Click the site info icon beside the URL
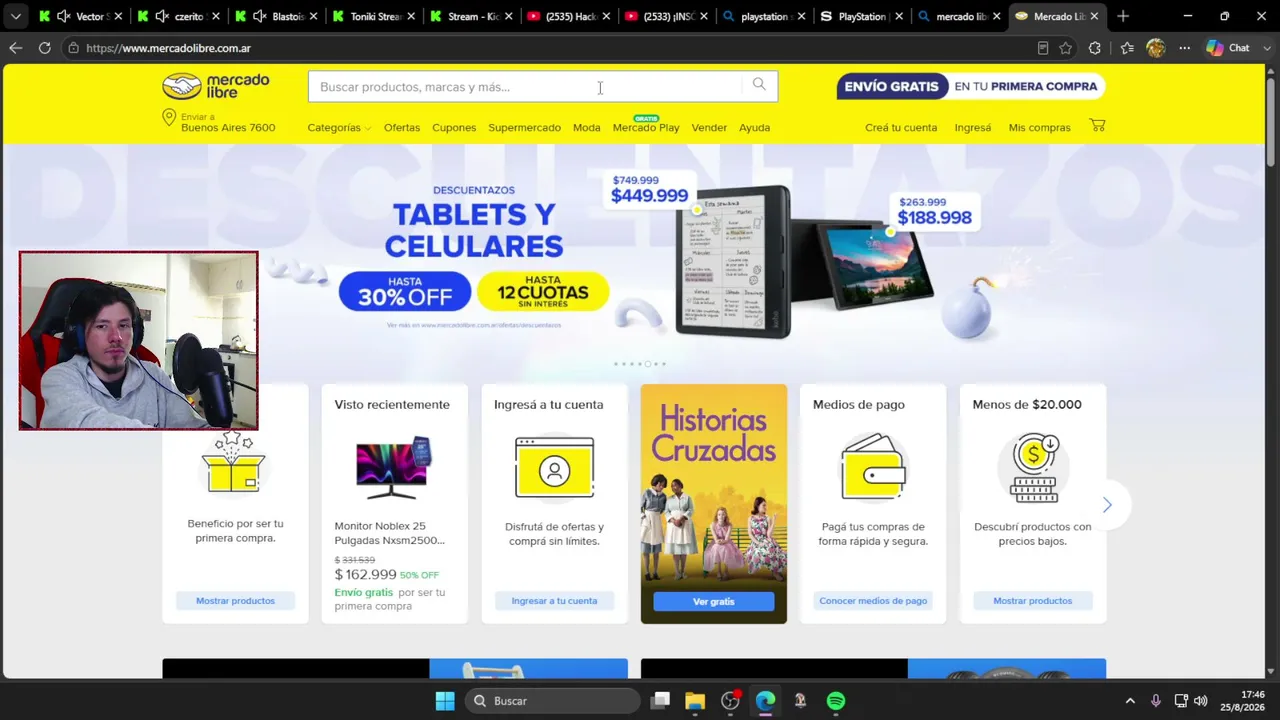Image resolution: width=1280 pixels, height=720 pixels. click(73, 48)
